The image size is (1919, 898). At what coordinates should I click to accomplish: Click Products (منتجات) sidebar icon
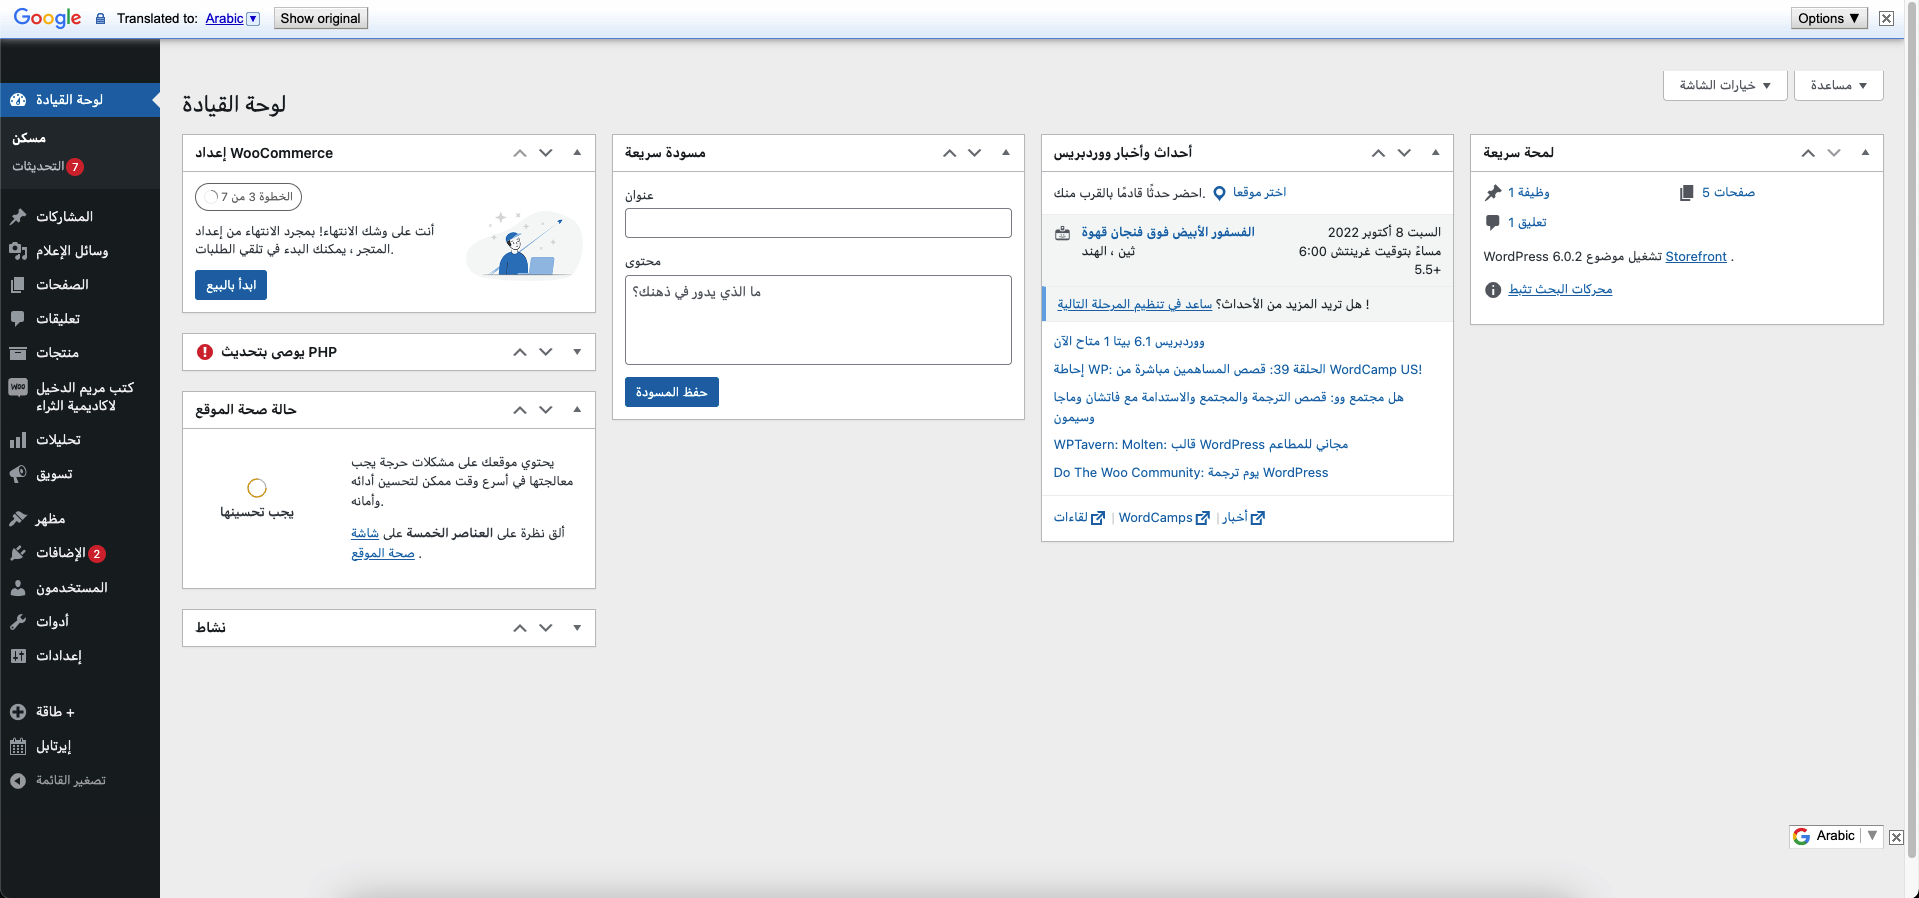click(18, 353)
